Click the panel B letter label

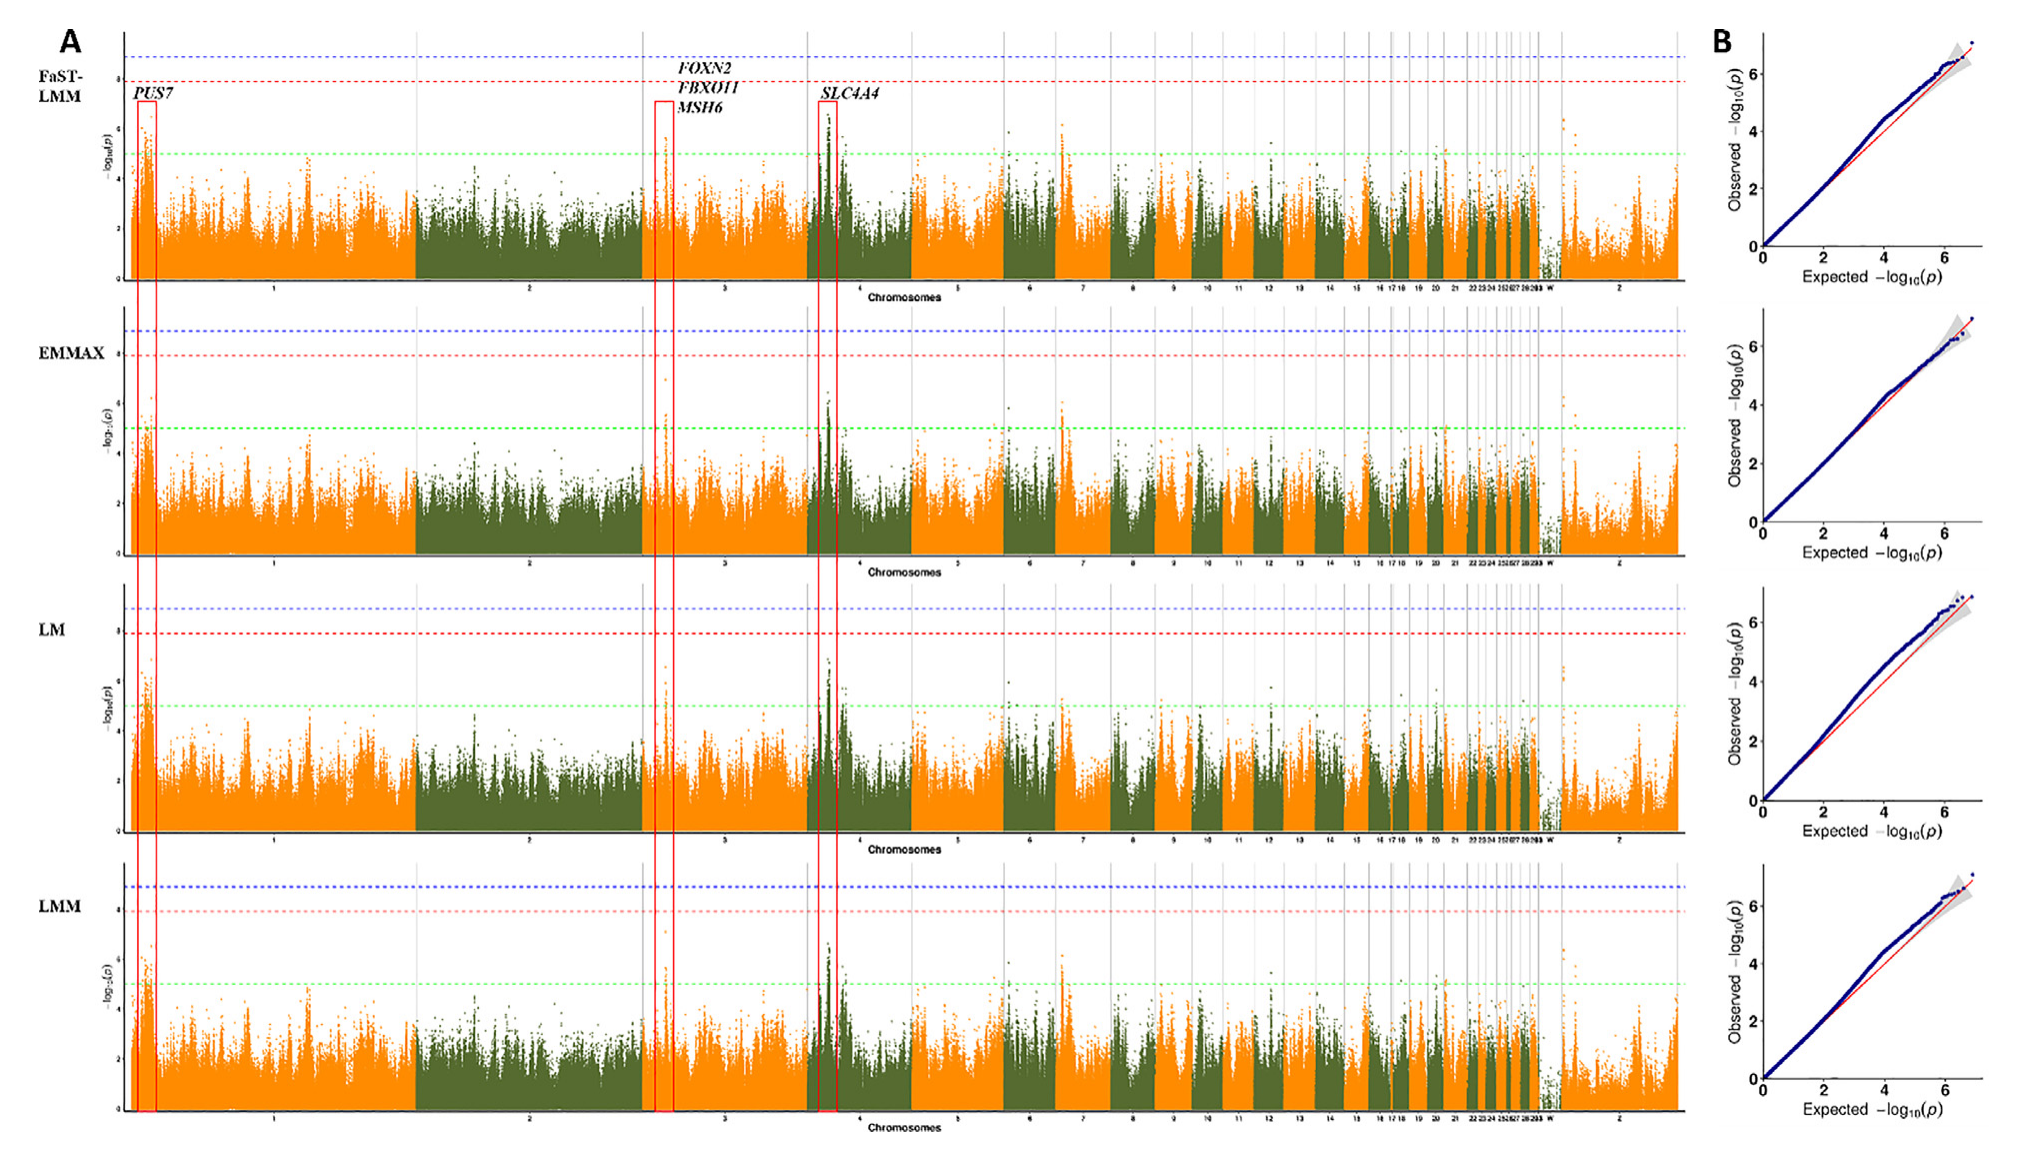[x=1721, y=42]
